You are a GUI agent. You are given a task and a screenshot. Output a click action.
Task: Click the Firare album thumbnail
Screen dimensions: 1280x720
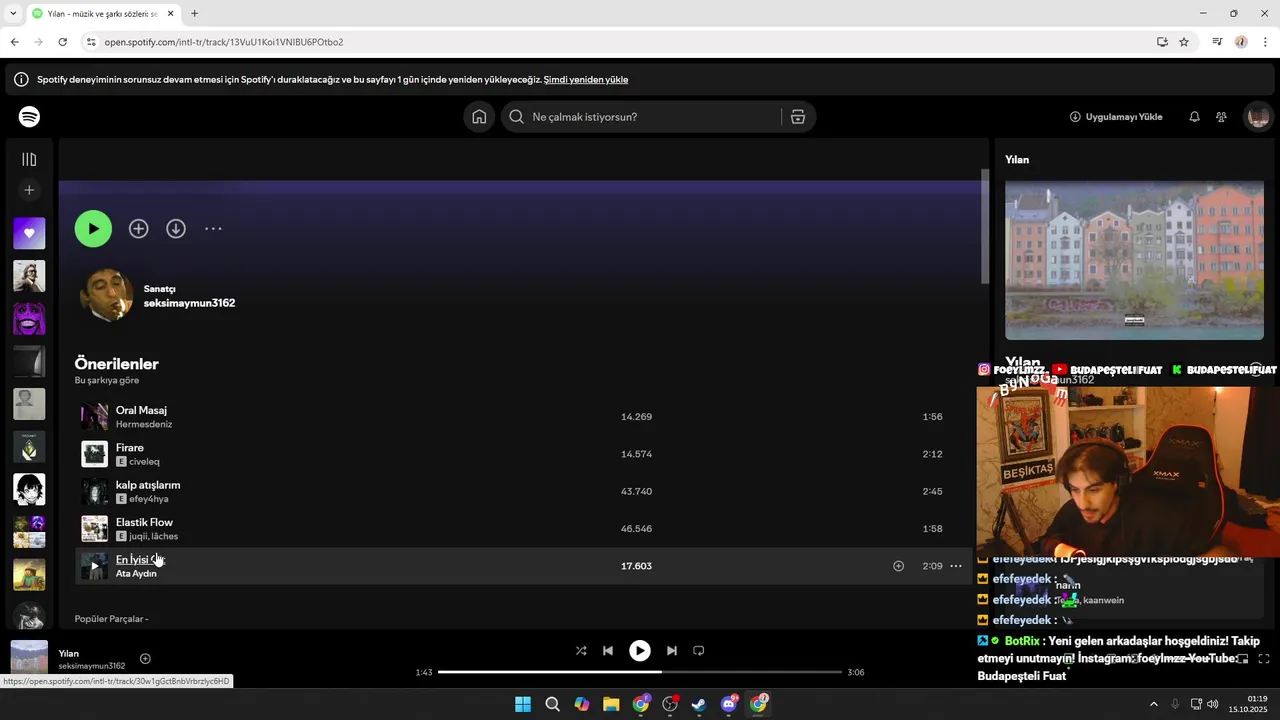click(x=94, y=454)
